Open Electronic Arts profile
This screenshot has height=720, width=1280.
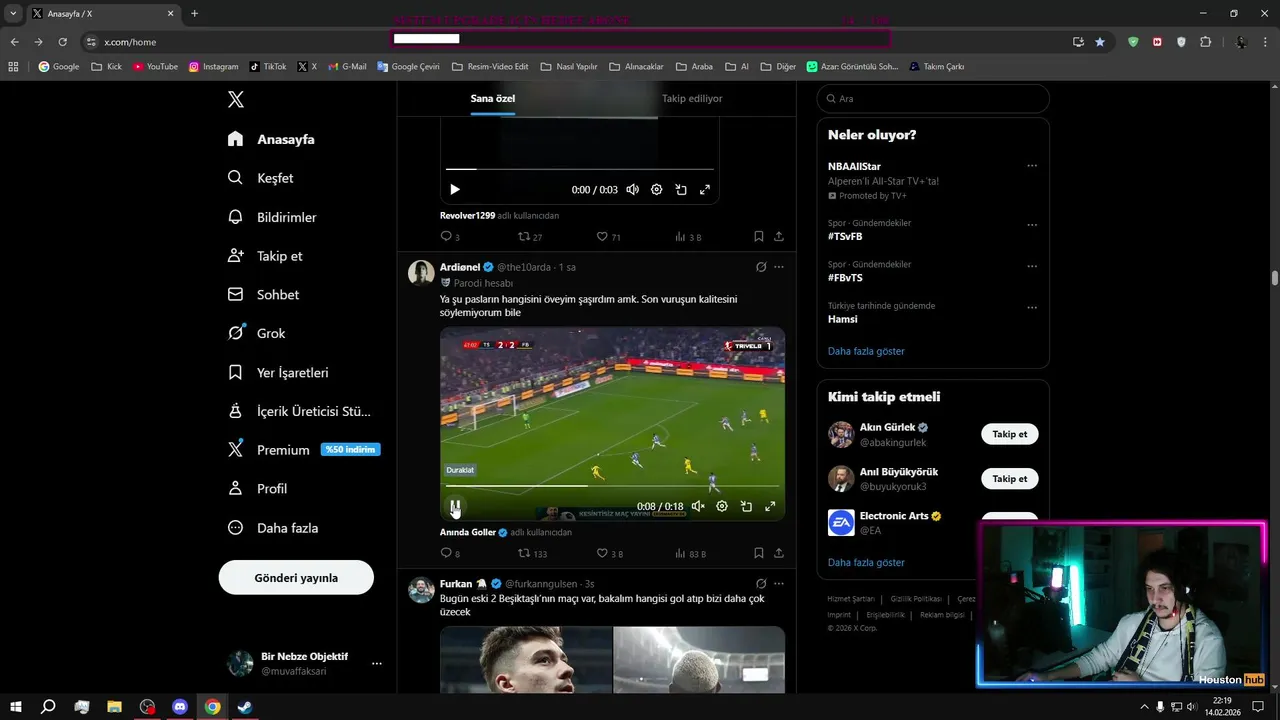point(893,516)
